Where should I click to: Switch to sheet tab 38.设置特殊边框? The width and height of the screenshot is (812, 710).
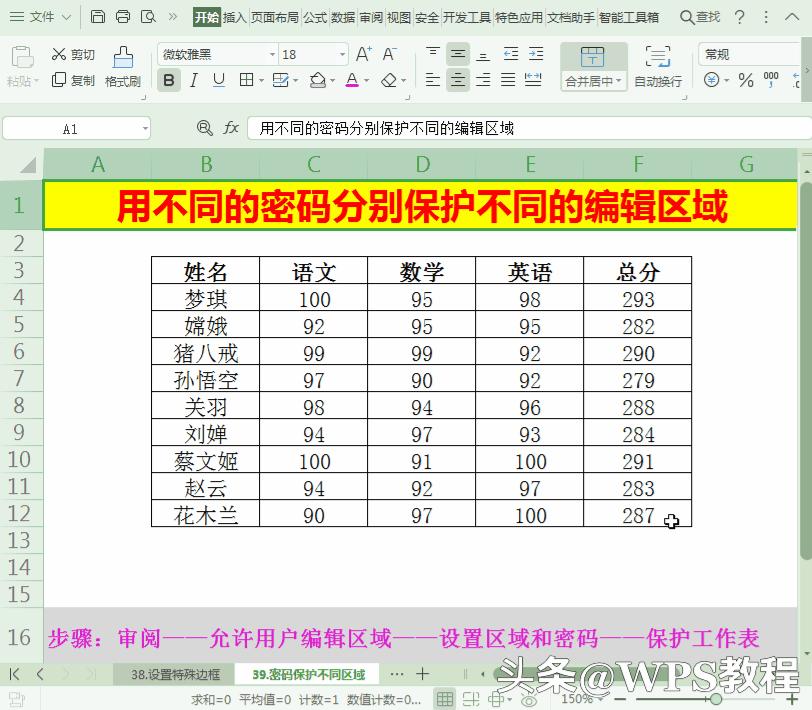coord(175,674)
